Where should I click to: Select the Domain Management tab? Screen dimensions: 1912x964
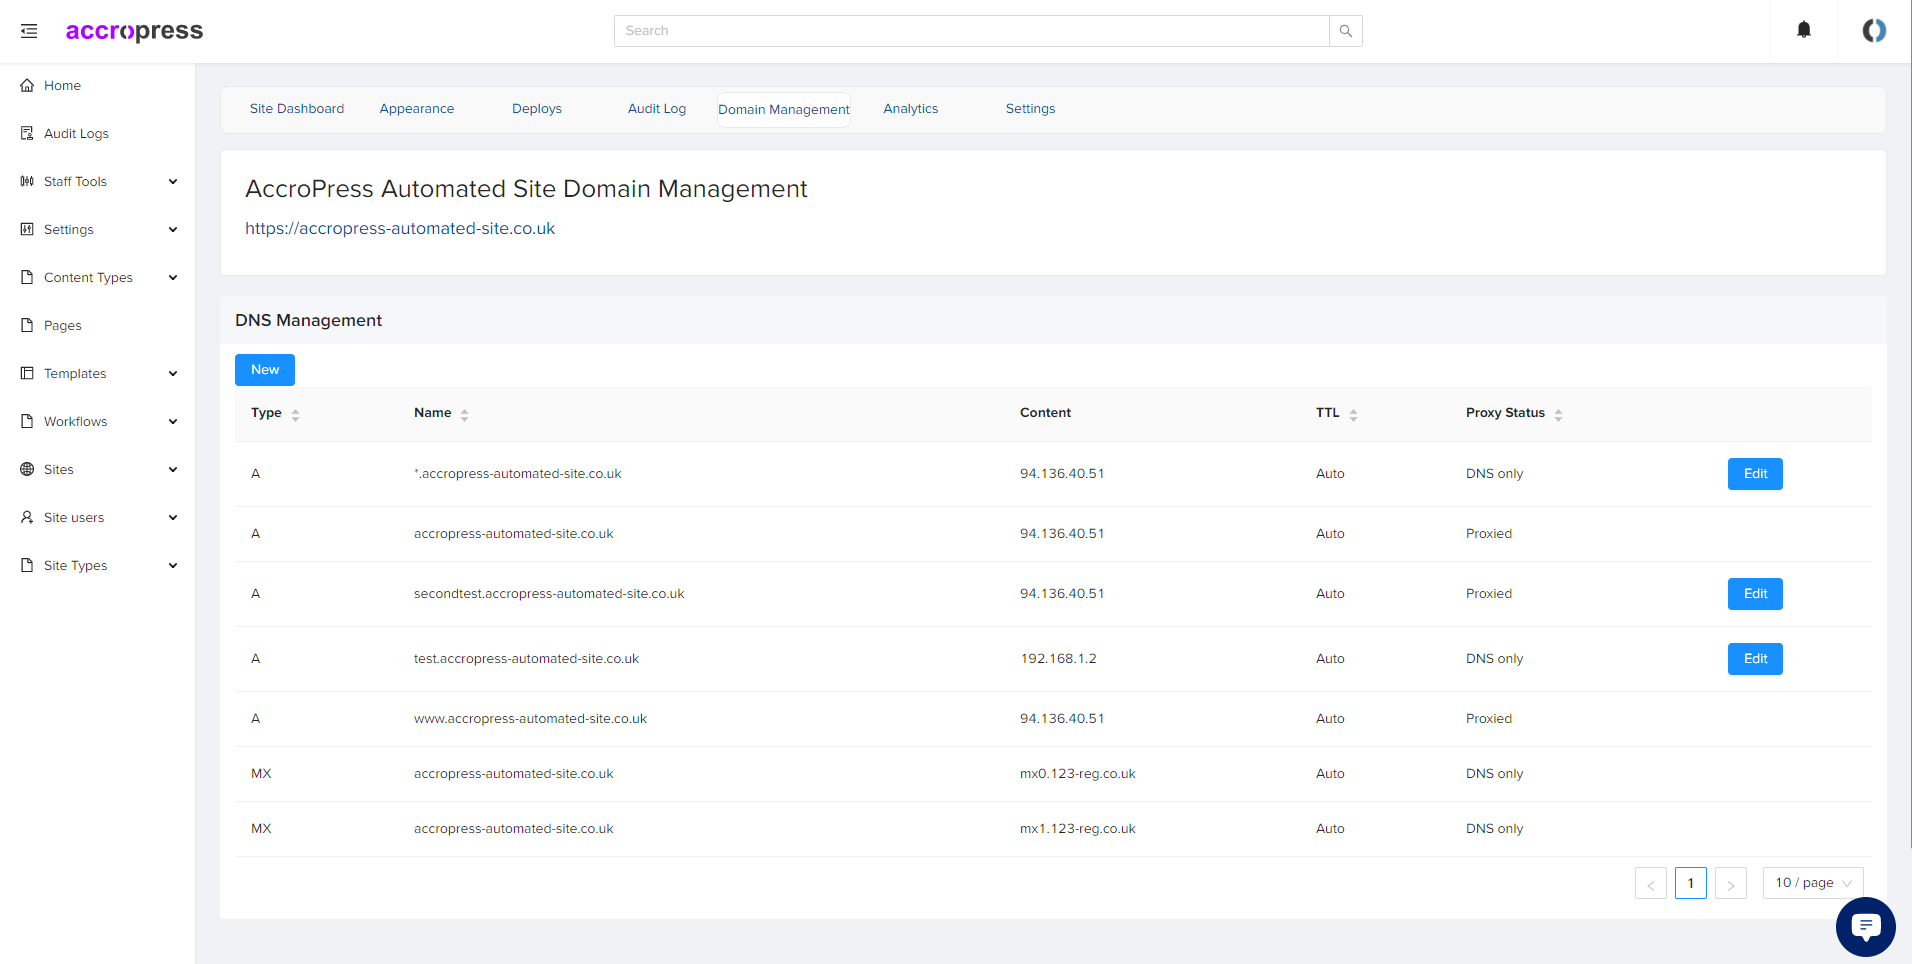[784, 110]
